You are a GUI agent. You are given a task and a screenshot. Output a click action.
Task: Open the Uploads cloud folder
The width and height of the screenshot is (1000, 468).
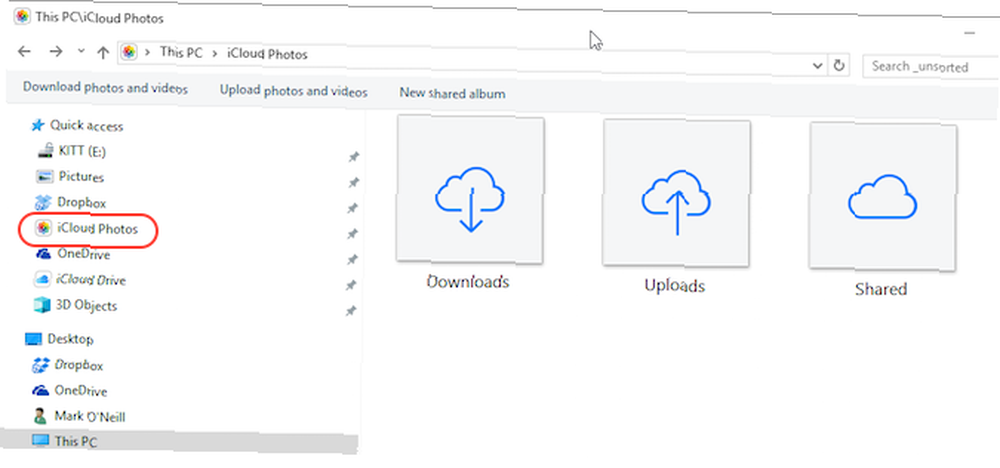pyautogui.click(x=676, y=193)
